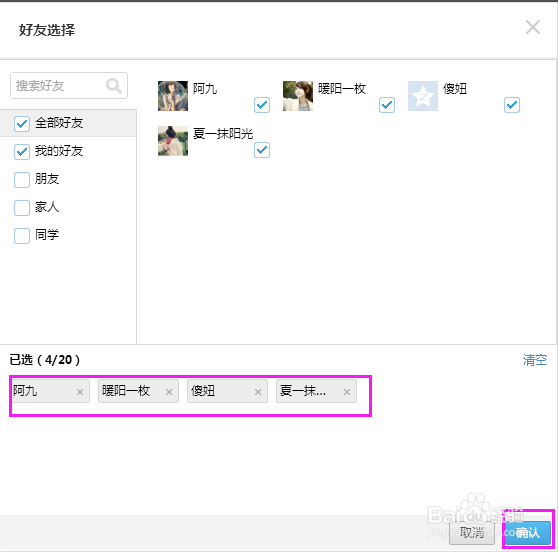This screenshot has width=558, height=552.
Task: Uncheck the 全部好友 checkbox
Action: pyautogui.click(x=22, y=123)
